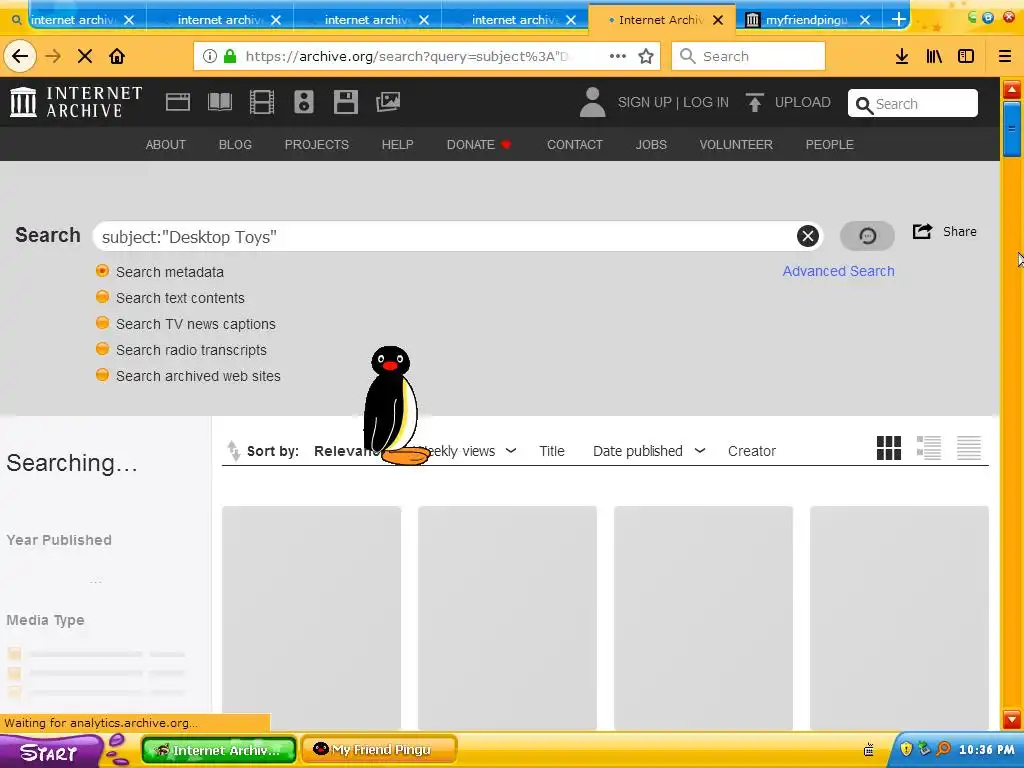Viewport: 1024px width, 768px height.
Task: Select Search TV news captions option
Action: [103, 323]
